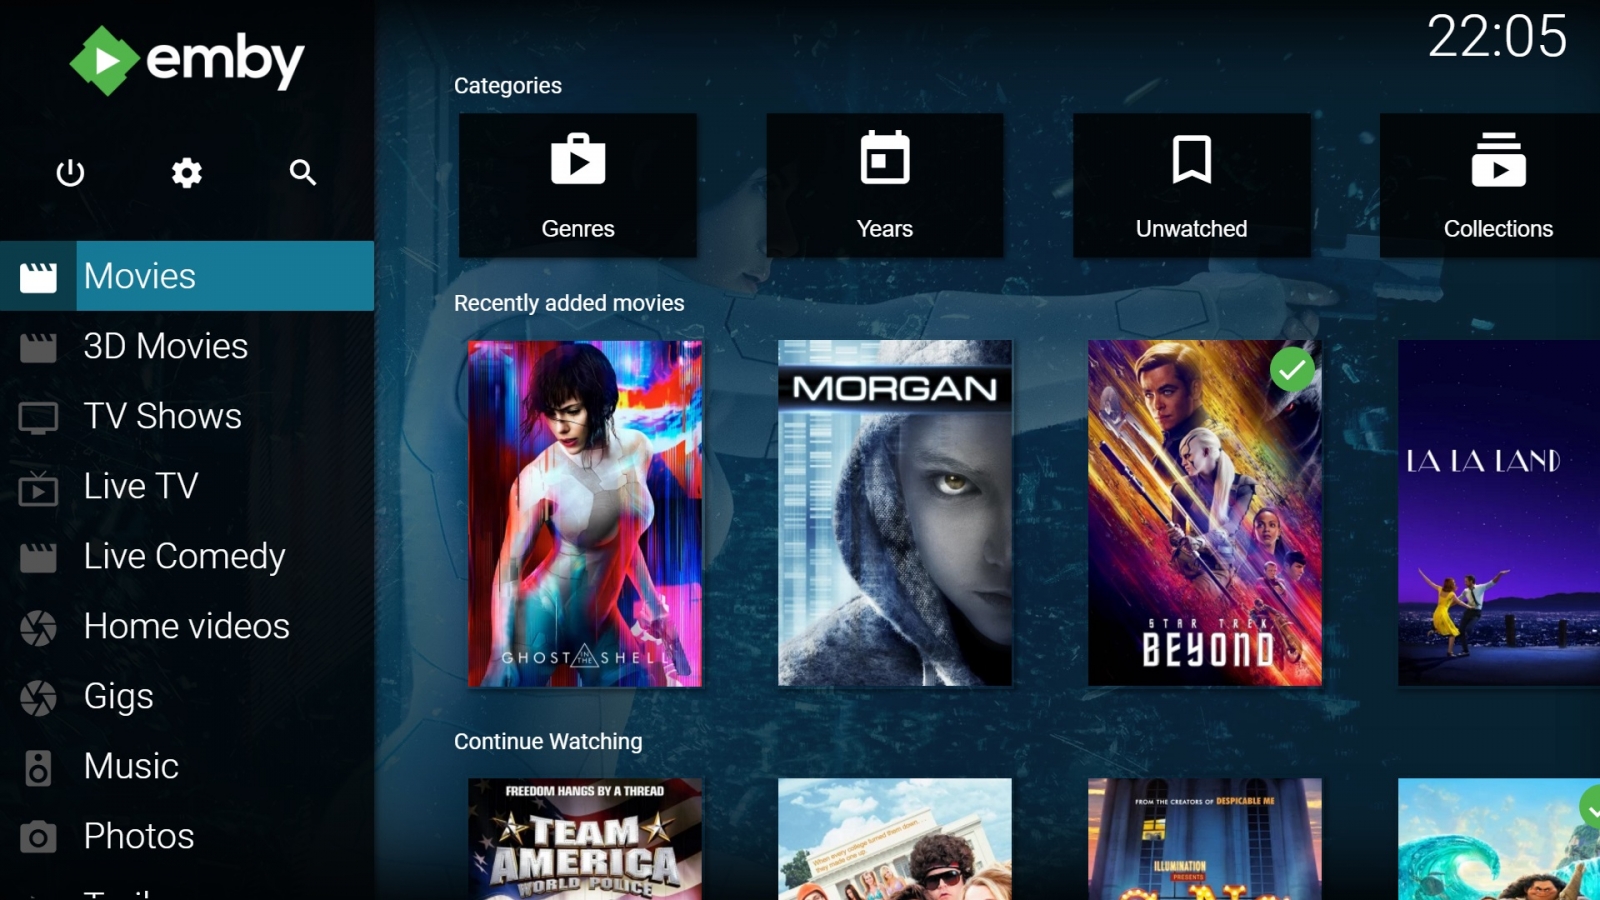Open the Morgan movie poster
Screen dimensions: 1600x900
click(895, 513)
